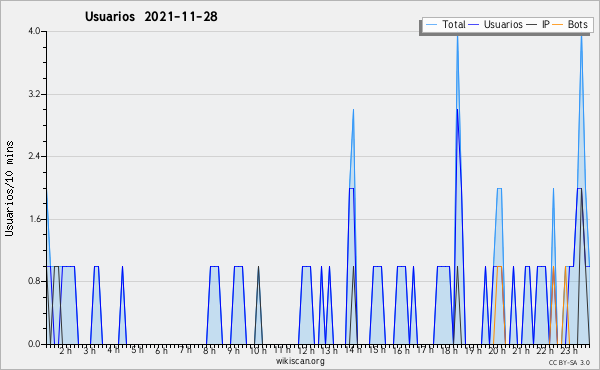Click the '22 h' x-axis label

tap(545, 351)
